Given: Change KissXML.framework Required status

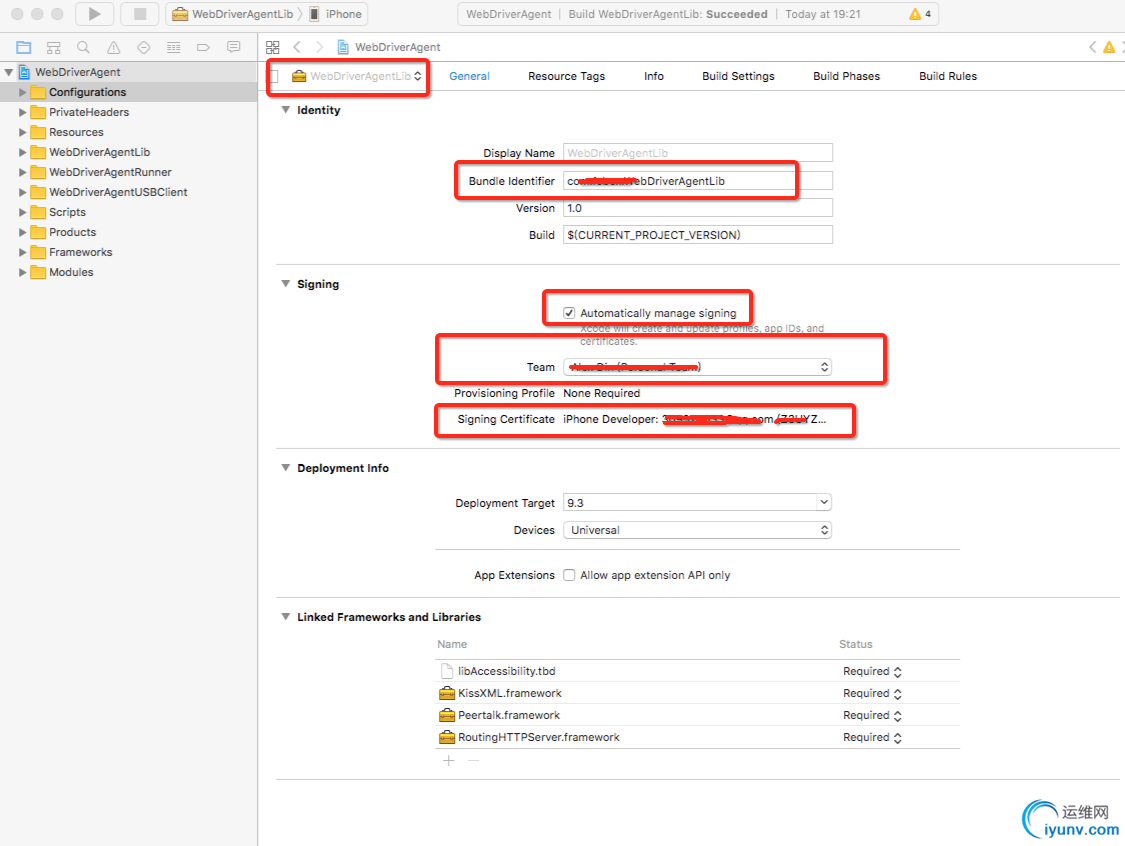Looking at the screenshot, I should [x=872, y=693].
